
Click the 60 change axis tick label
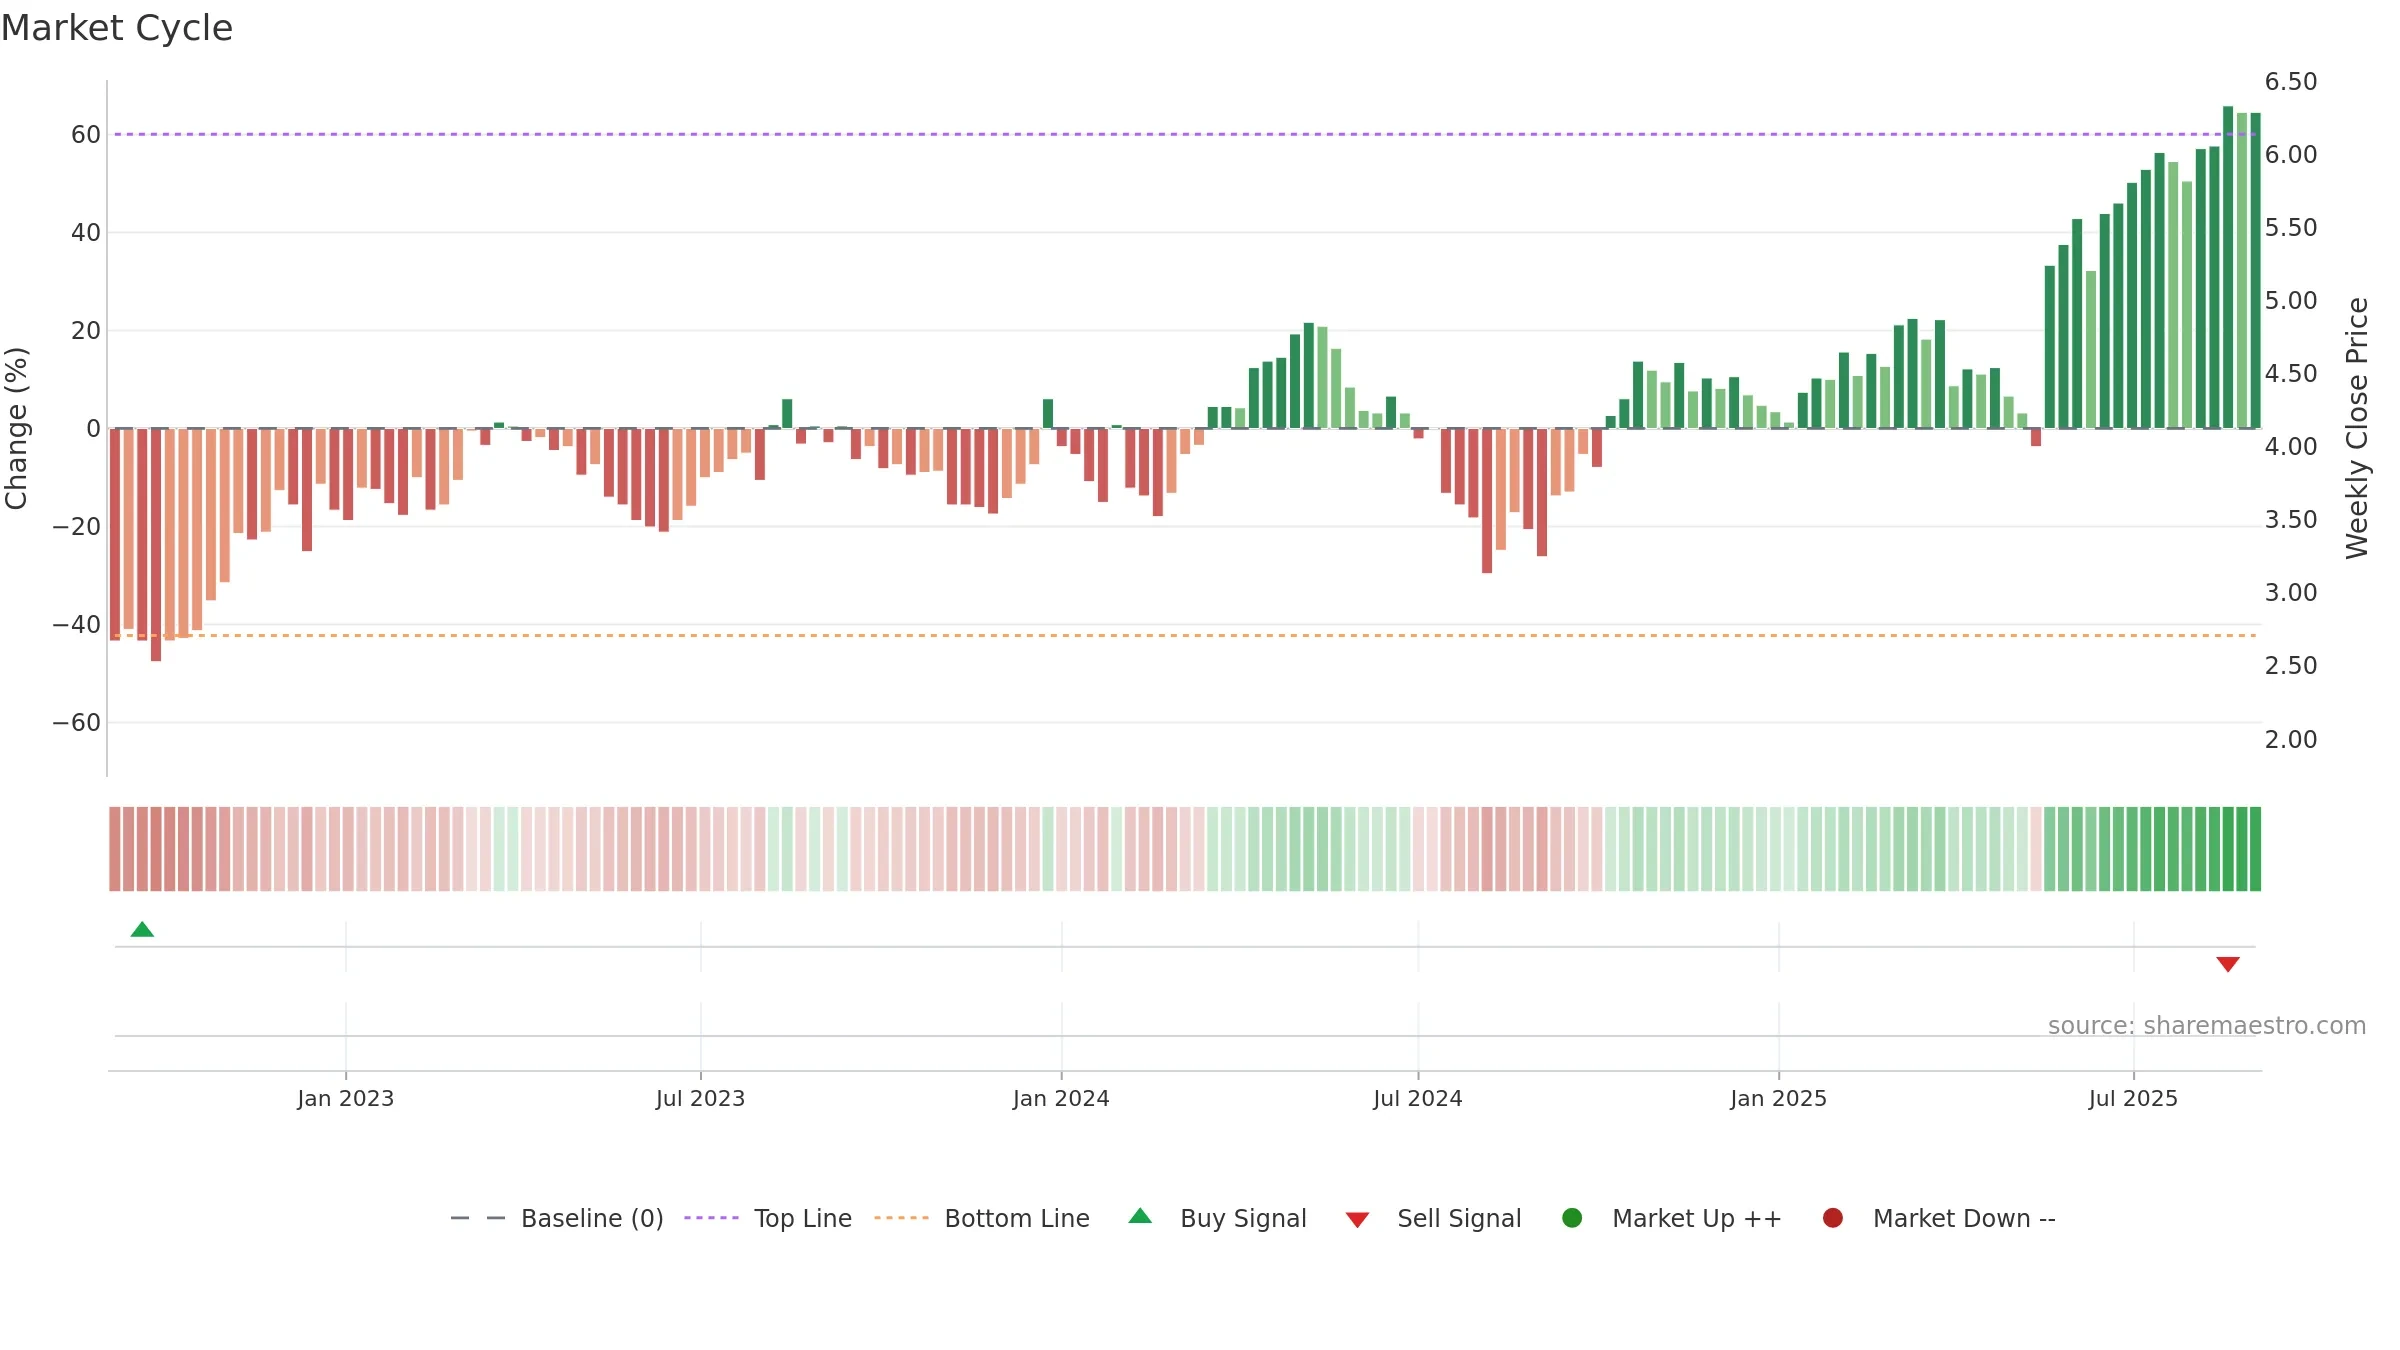click(86, 134)
